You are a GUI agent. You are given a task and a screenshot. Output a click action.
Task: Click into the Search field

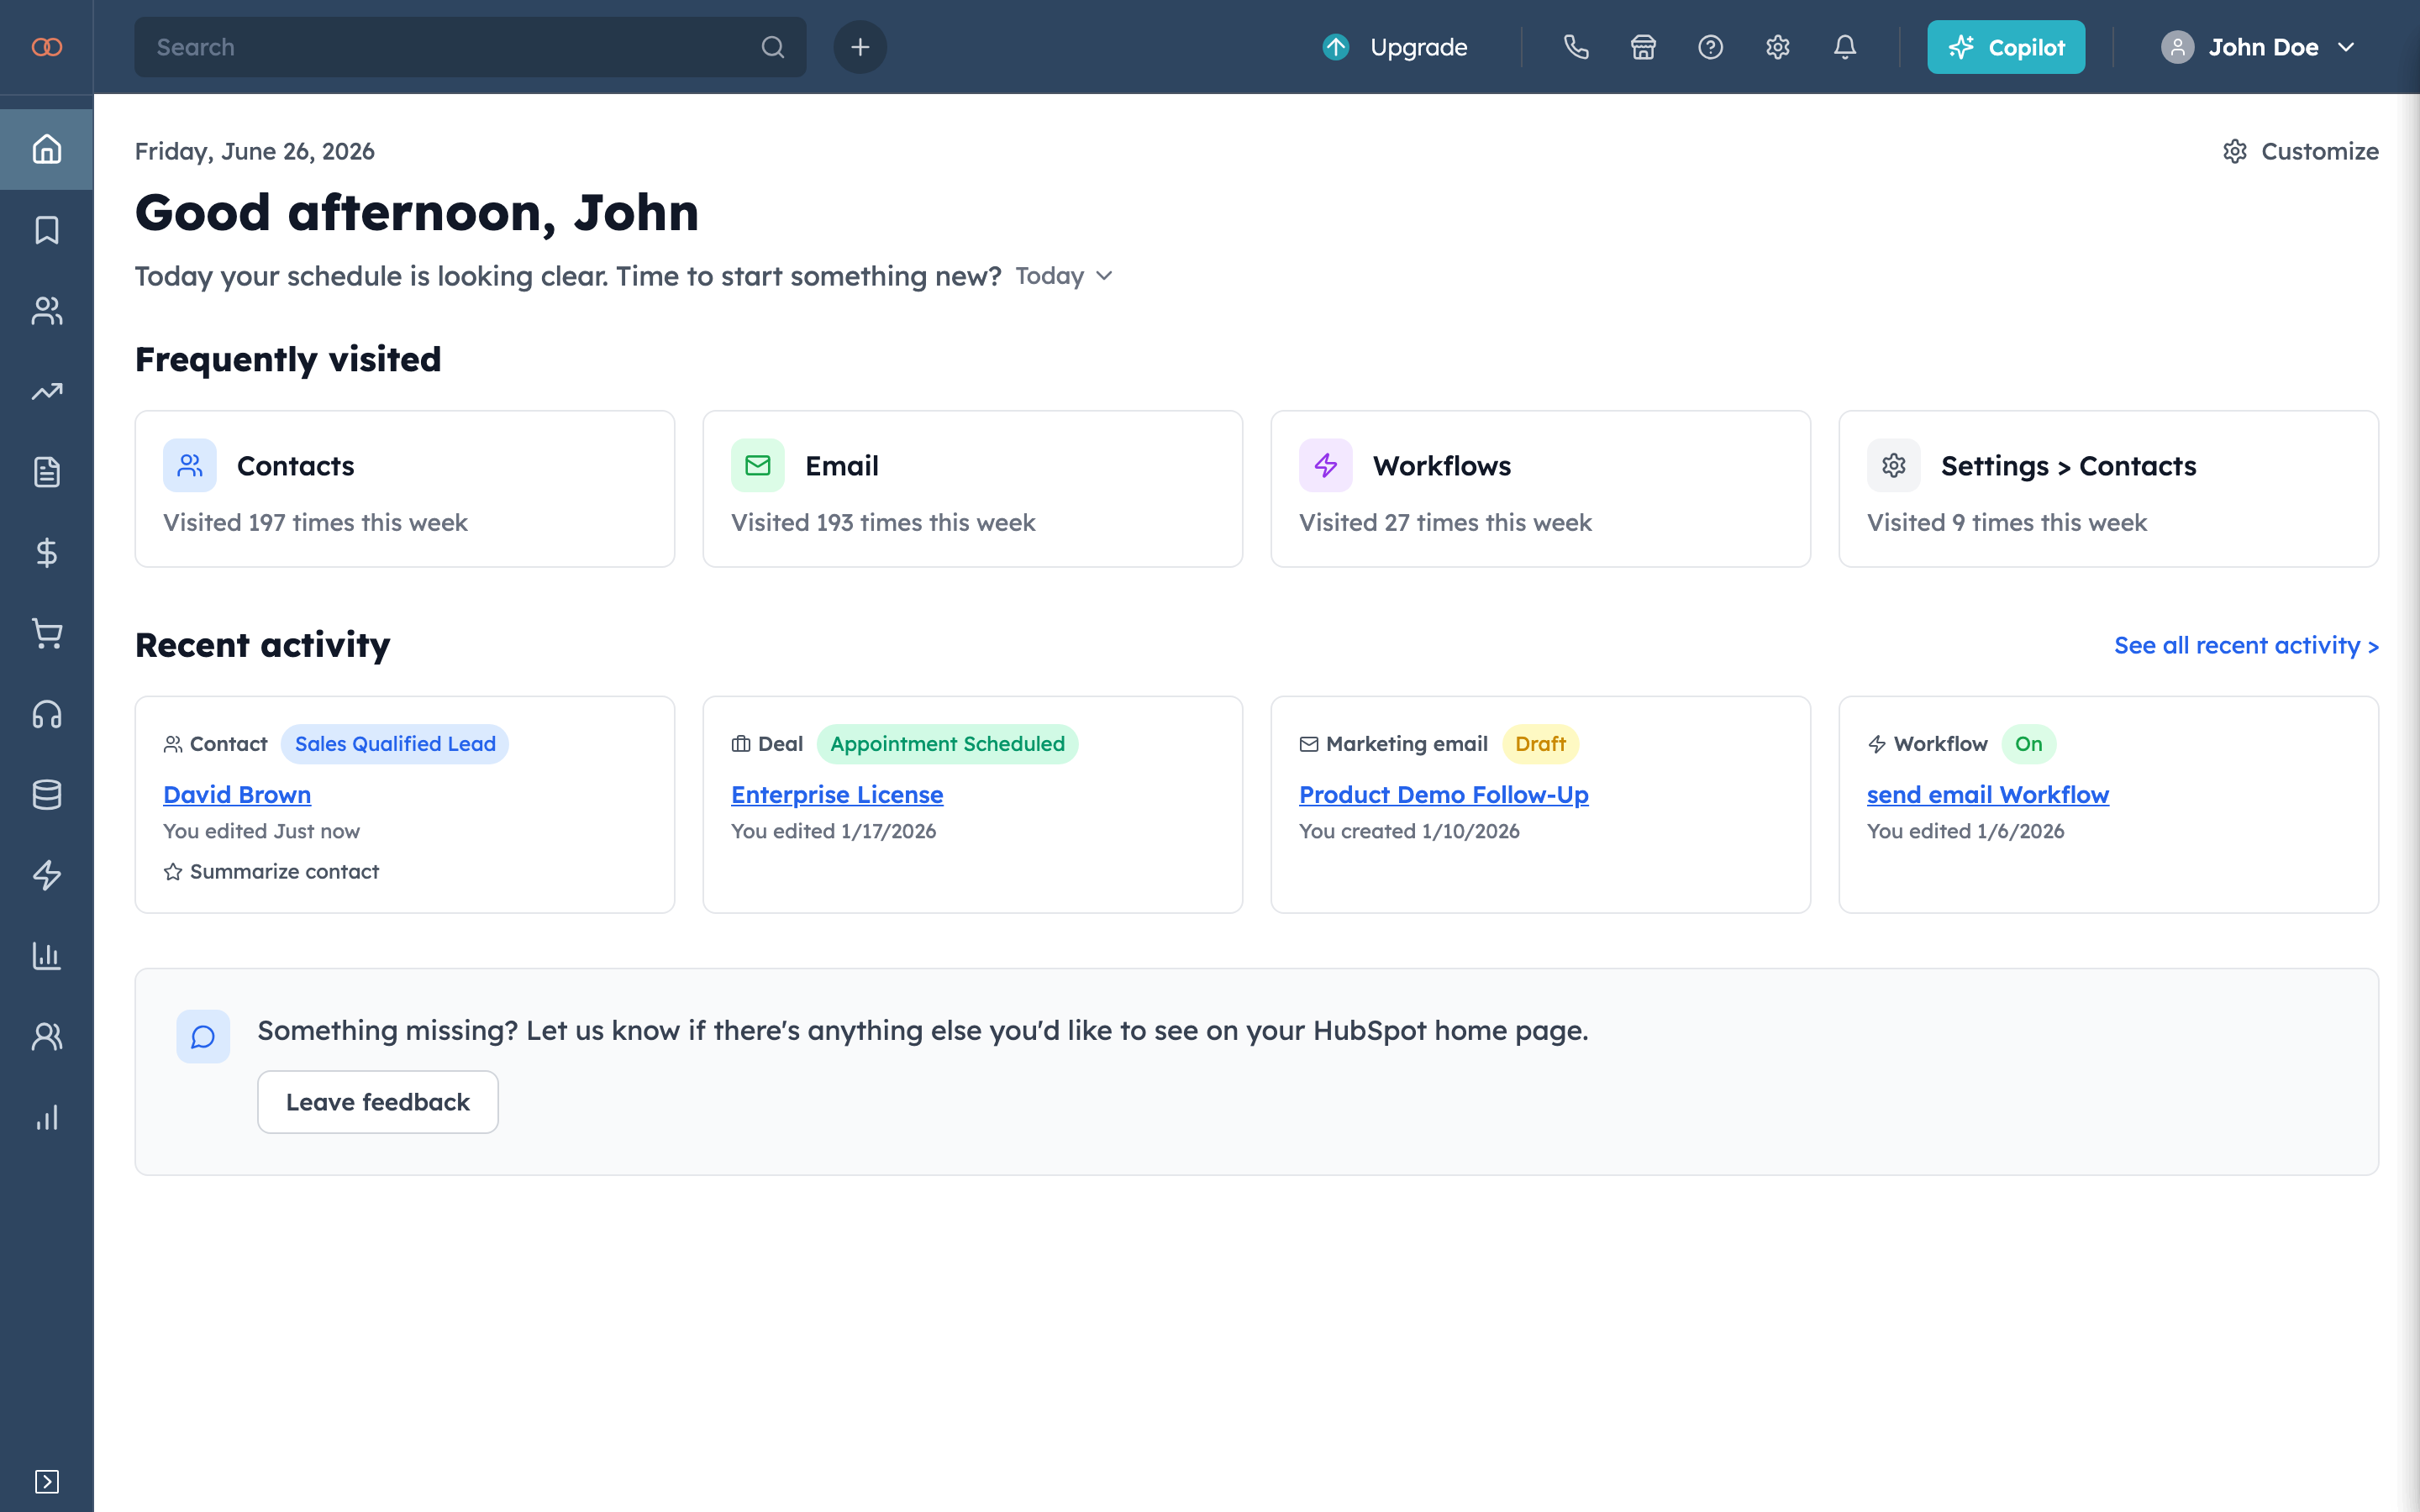click(470, 47)
